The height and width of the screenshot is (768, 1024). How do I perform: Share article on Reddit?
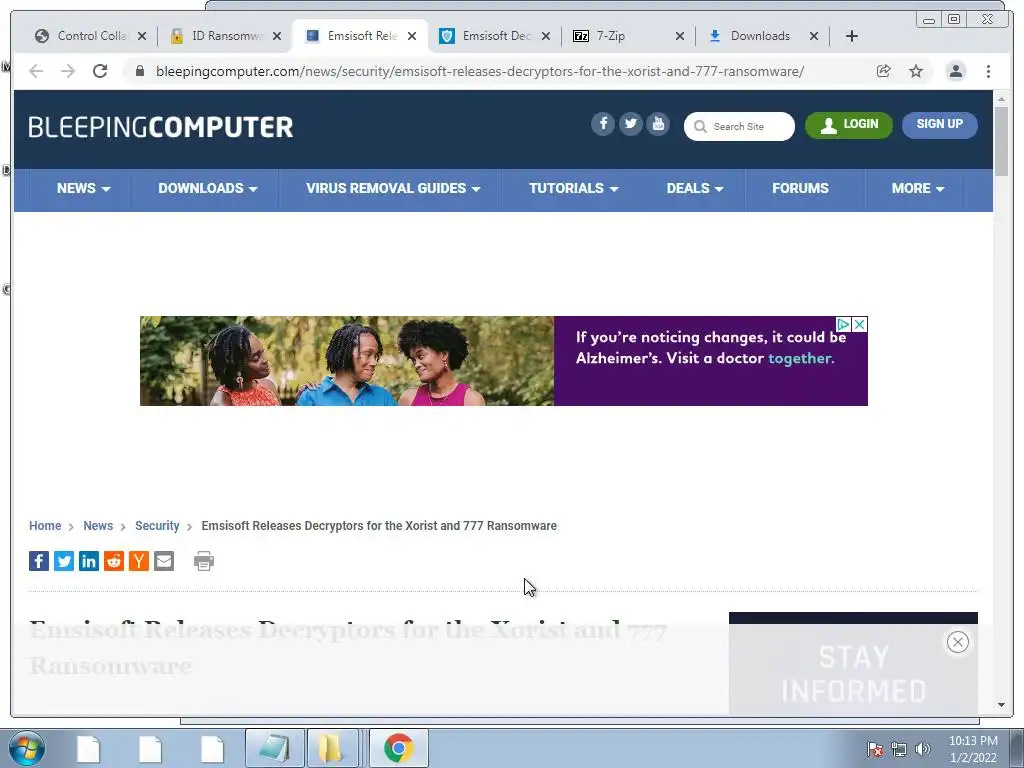click(x=114, y=561)
